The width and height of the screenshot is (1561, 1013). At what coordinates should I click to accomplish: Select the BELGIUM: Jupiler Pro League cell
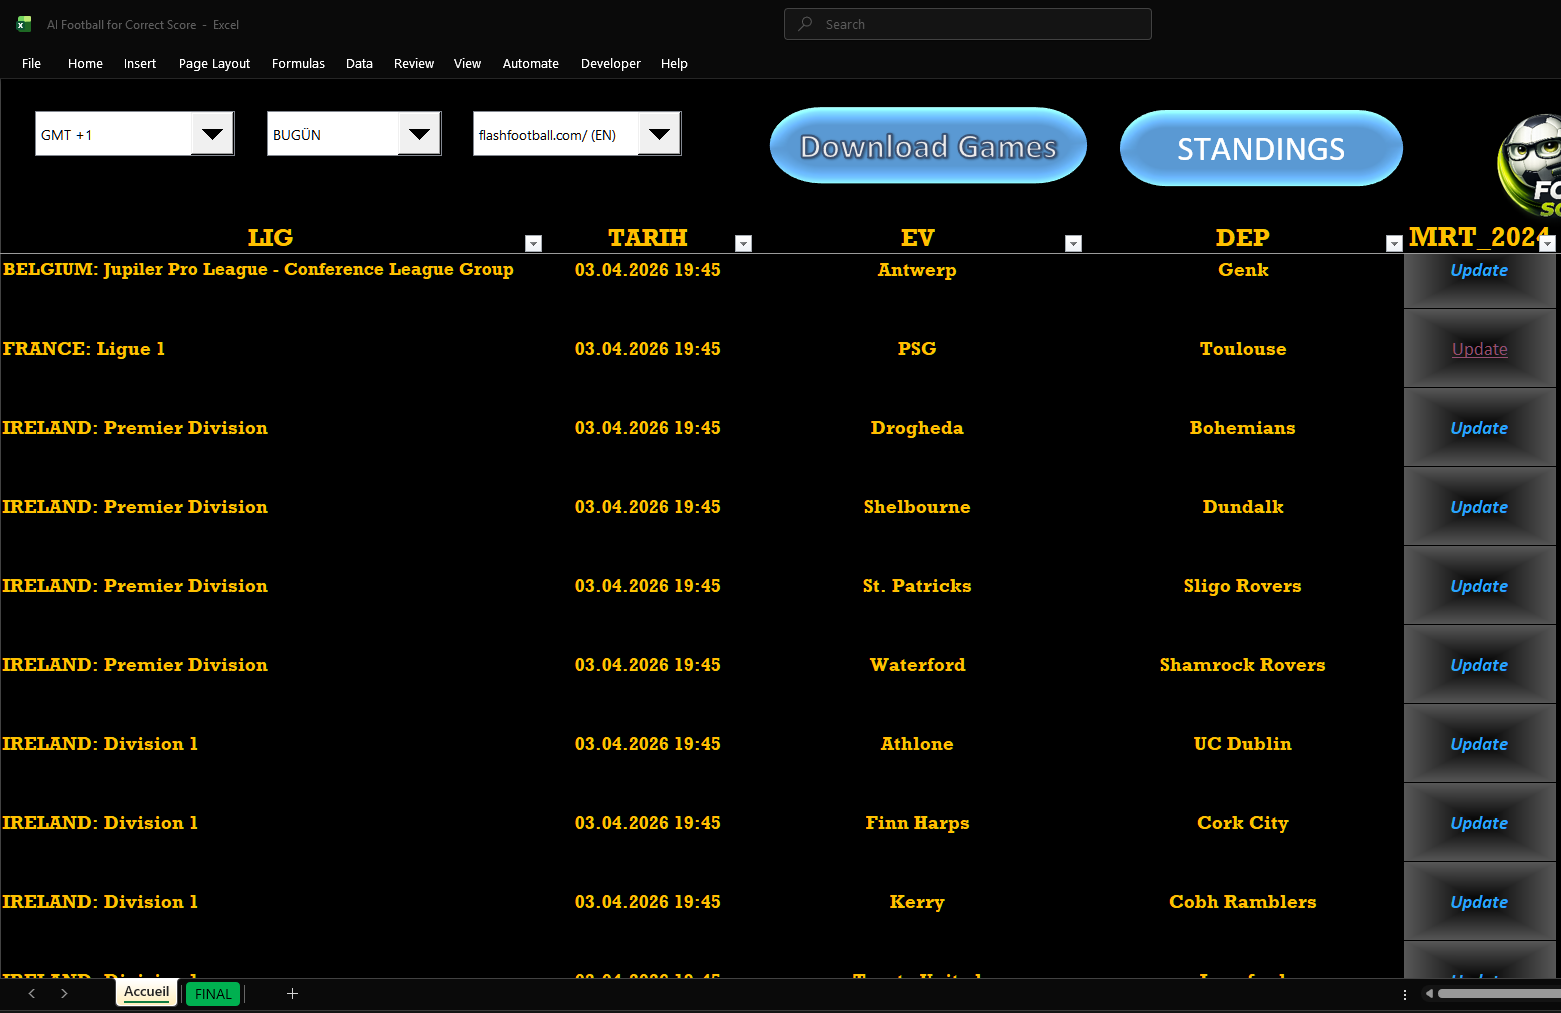pos(258,269)
